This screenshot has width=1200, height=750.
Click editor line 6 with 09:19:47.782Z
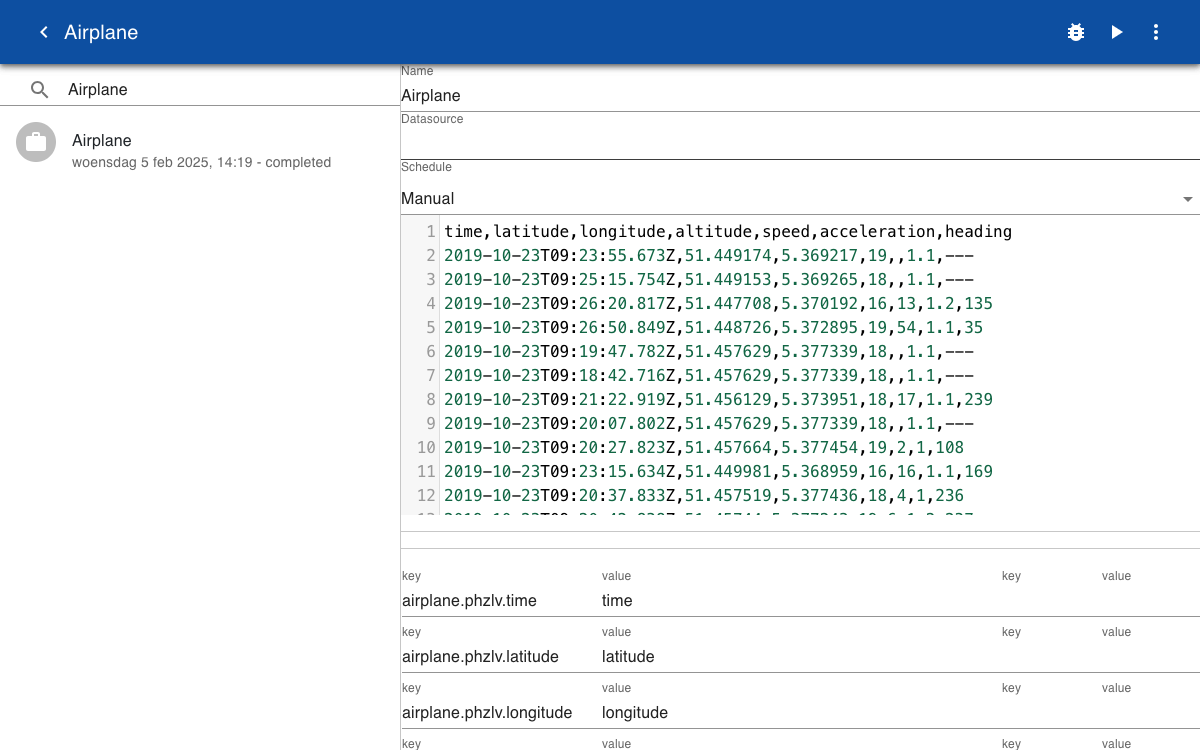(709, 352)
